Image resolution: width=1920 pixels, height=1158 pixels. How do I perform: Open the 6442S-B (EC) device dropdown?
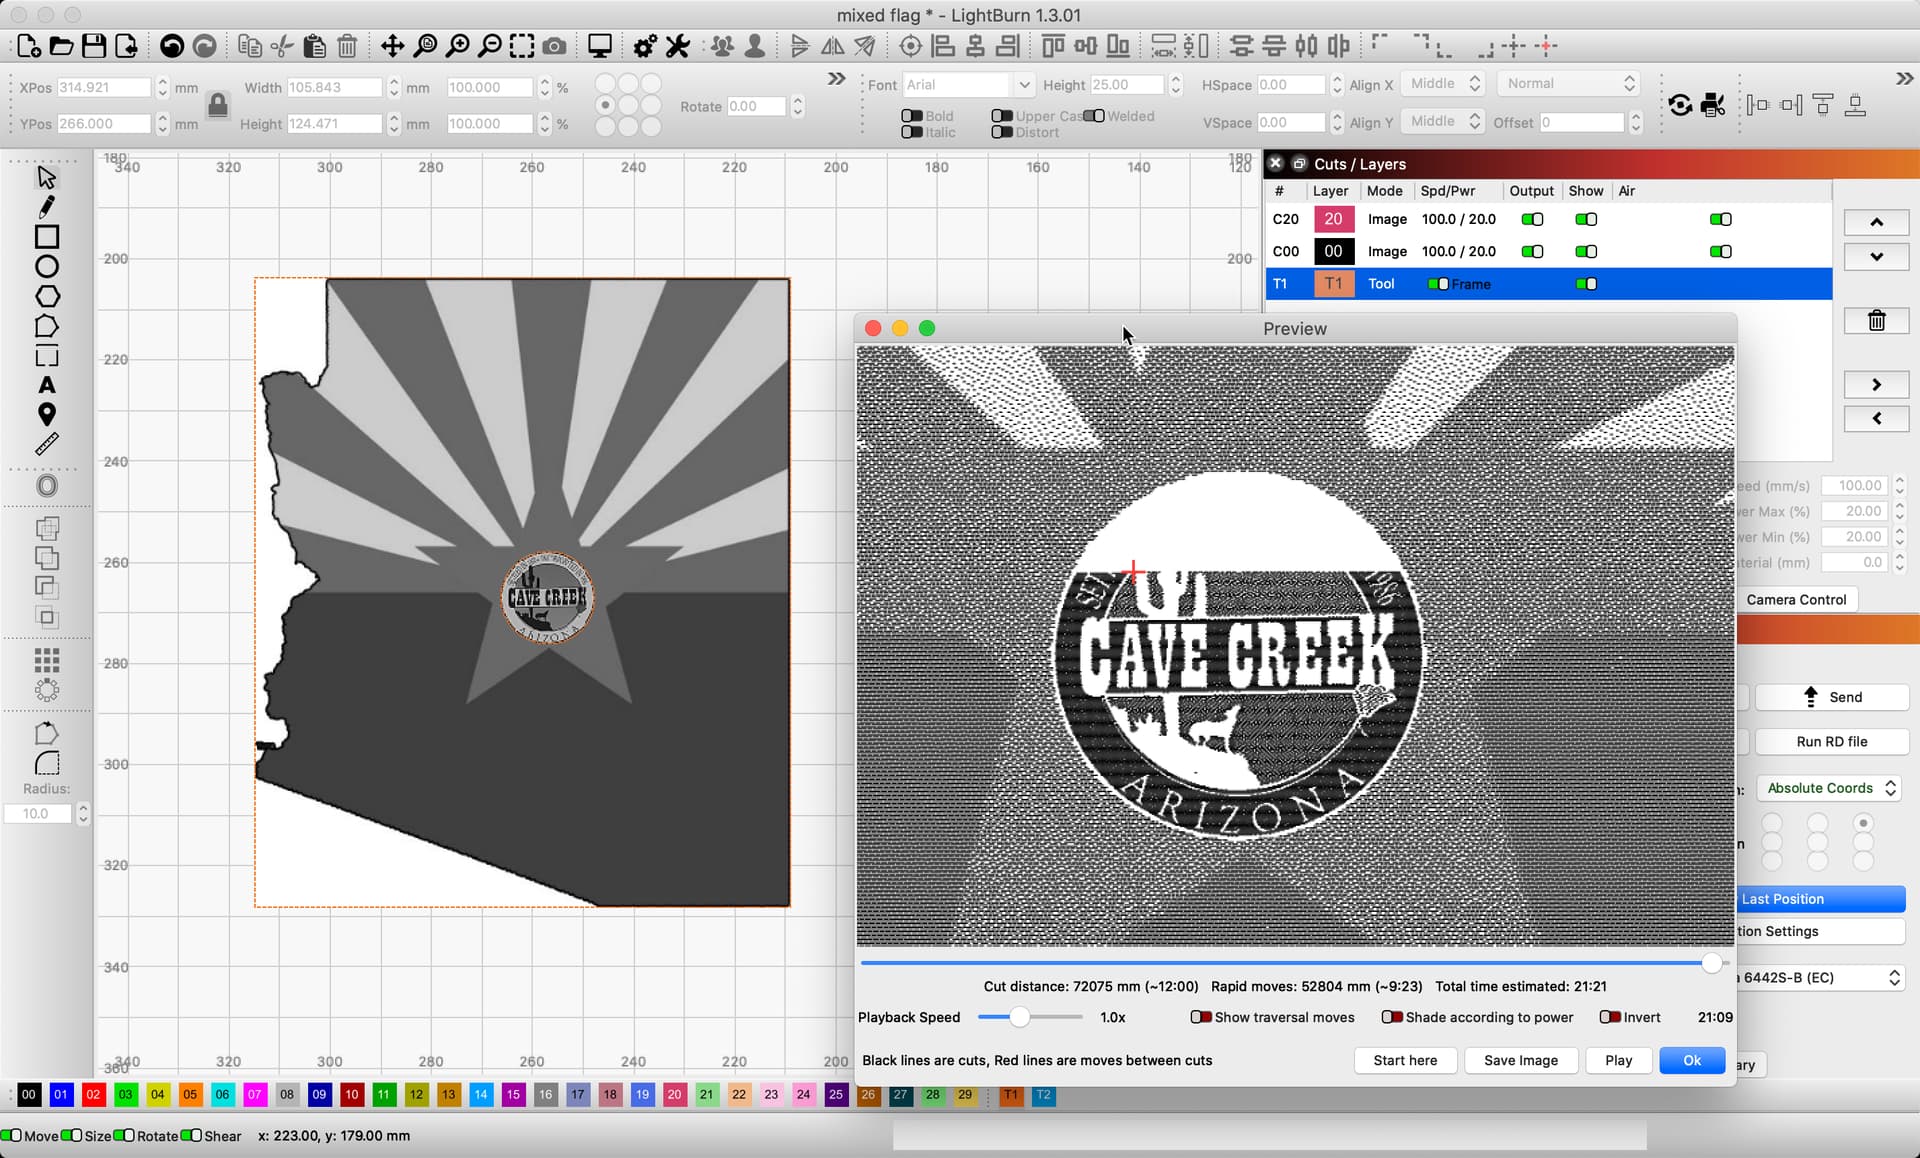1819,978
